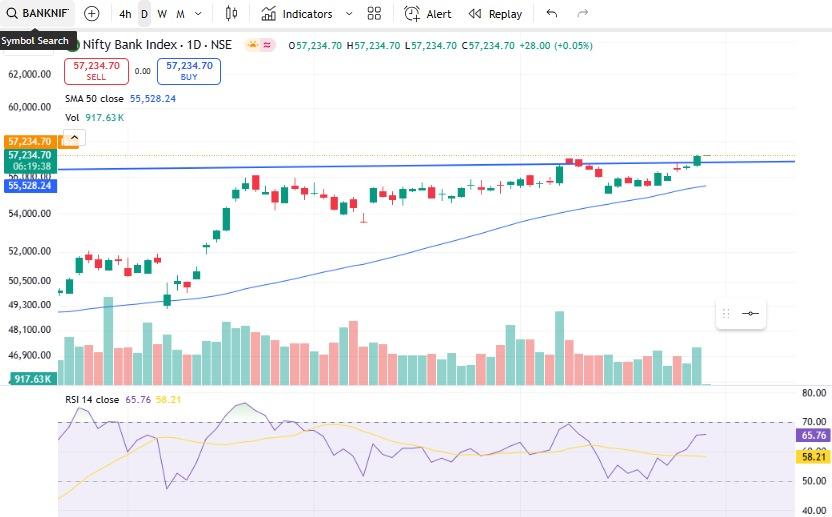Create a new Alert
Screen dimensions: 832x517
click(x=428, y=14)
